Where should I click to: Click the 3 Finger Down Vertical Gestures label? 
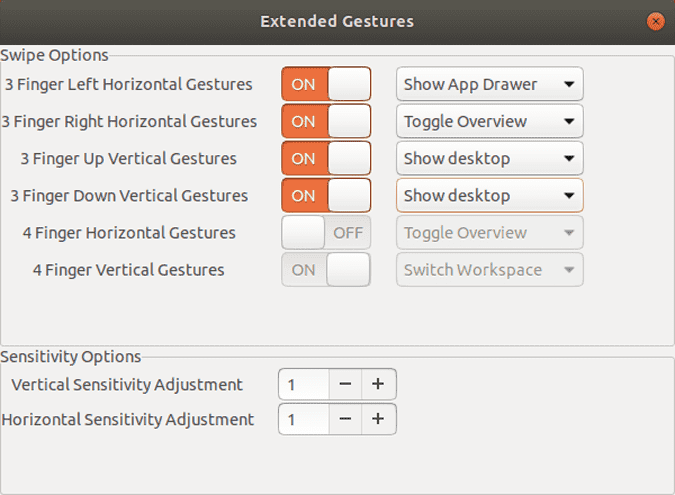pos(129,196)
